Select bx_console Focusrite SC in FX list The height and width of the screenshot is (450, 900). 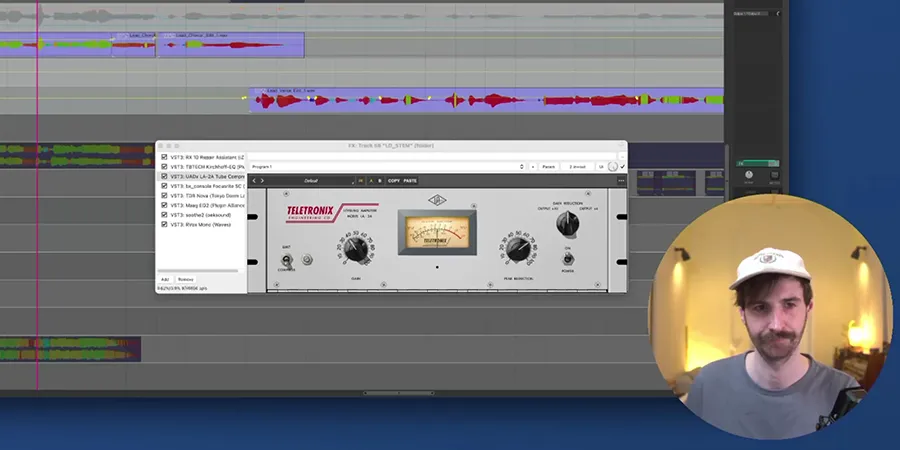coord(207,186)
